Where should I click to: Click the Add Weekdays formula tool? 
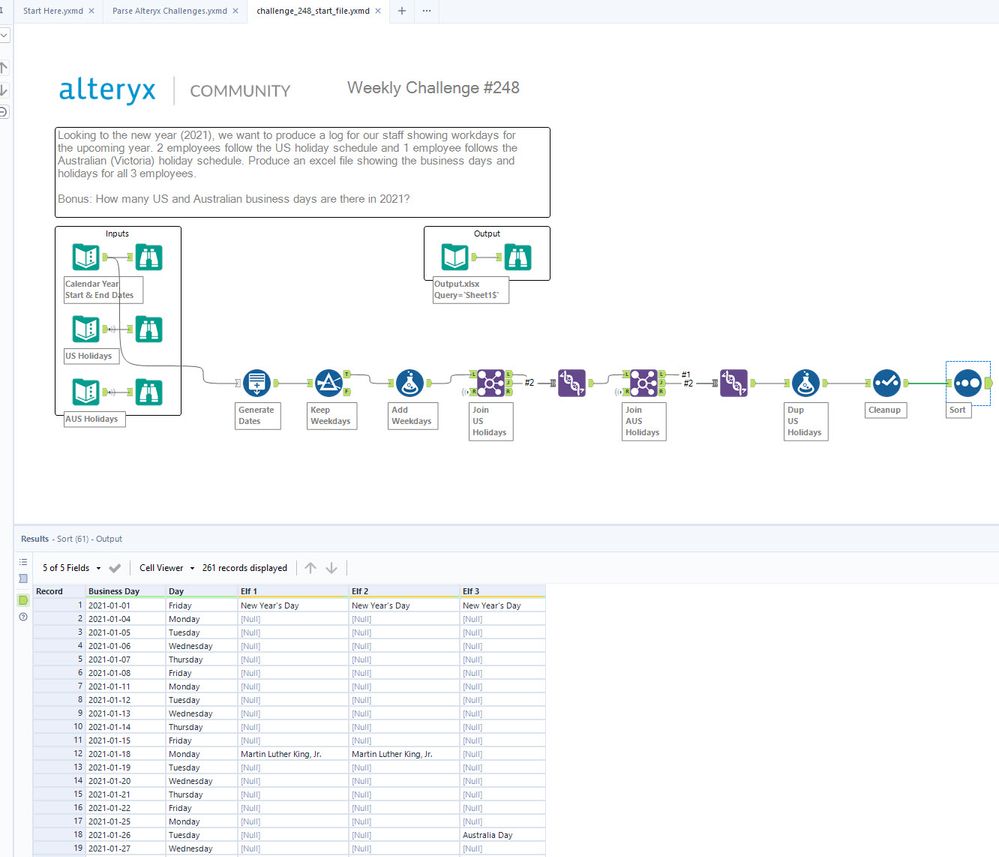click(410, 383)
